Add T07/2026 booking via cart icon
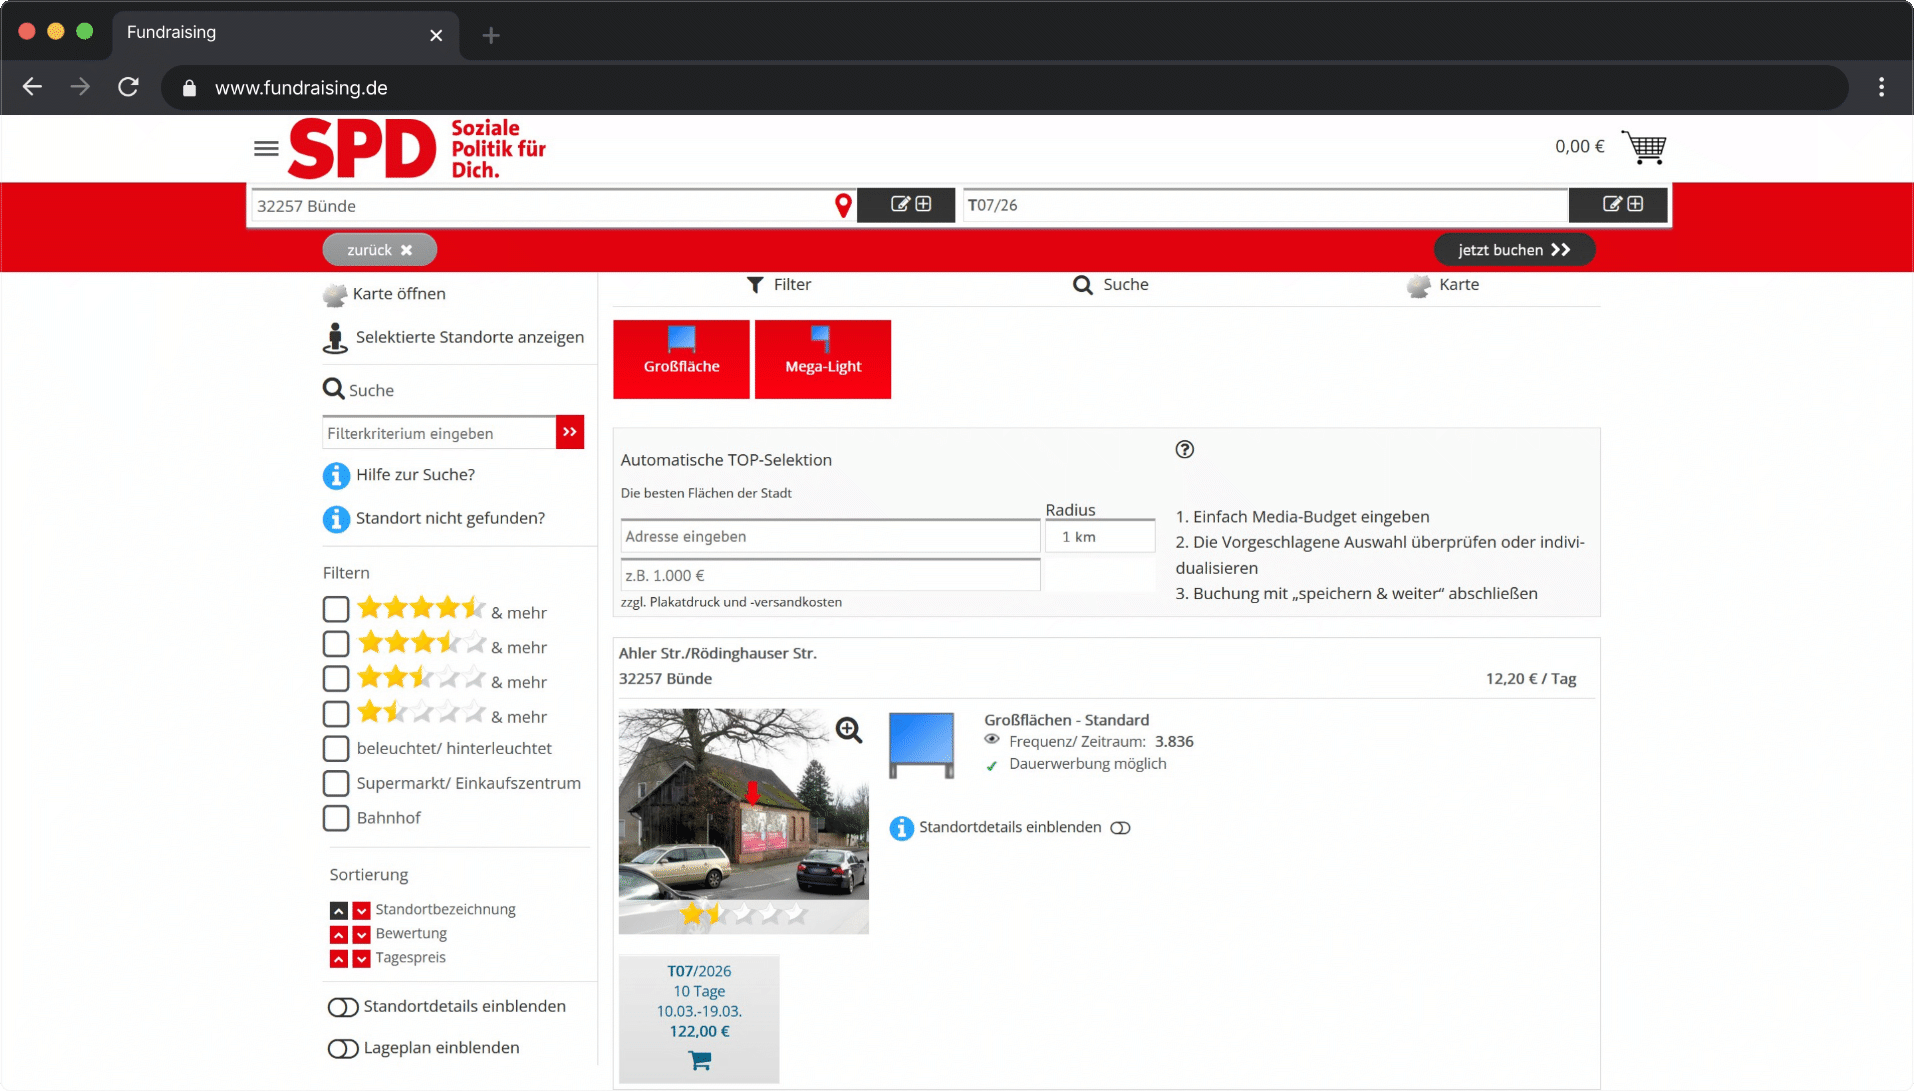Image resolution: width=1914 pixels, height=1091 pixels. point(699,1061)
